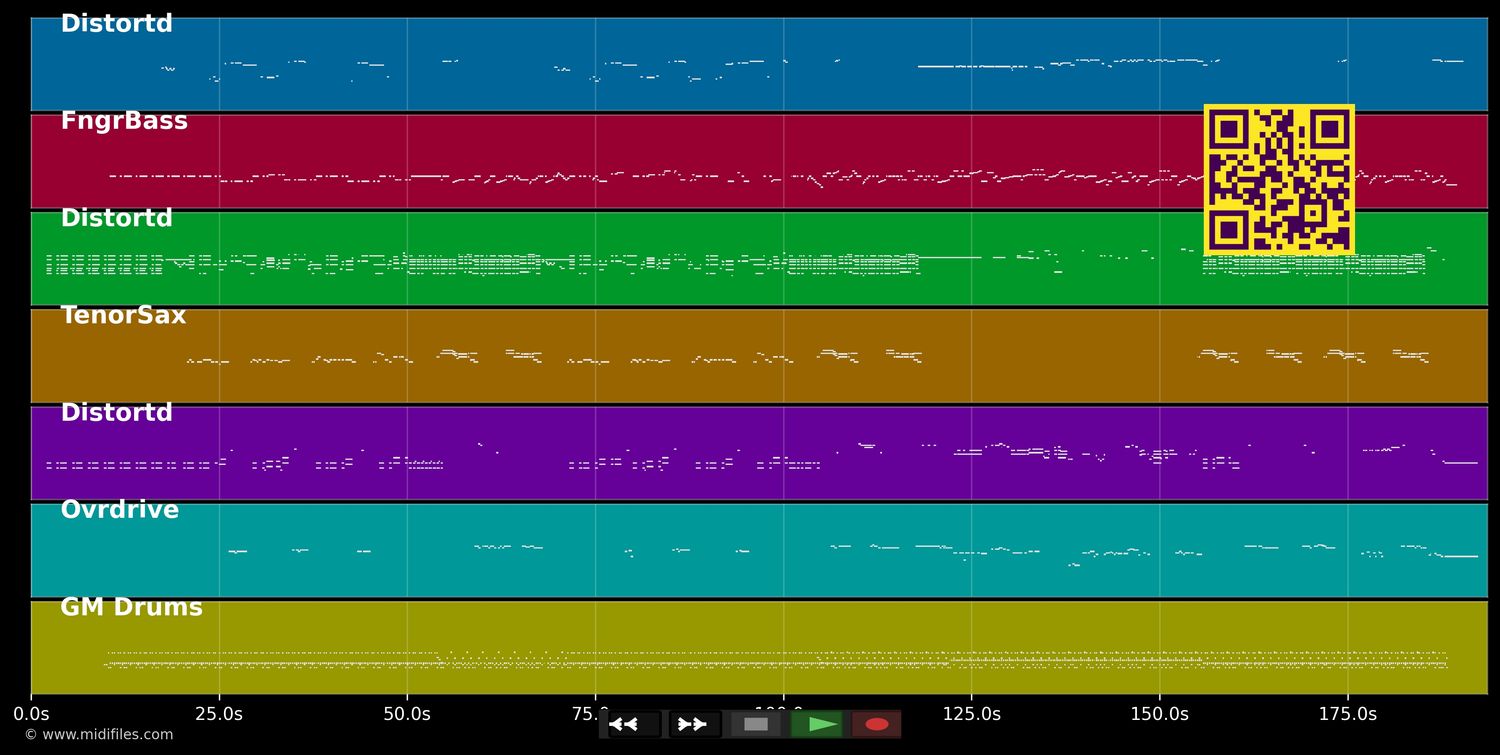Viewport: 1500px width, 755px height.
Task: Start recording with the red record button
Action: point(877,724)
